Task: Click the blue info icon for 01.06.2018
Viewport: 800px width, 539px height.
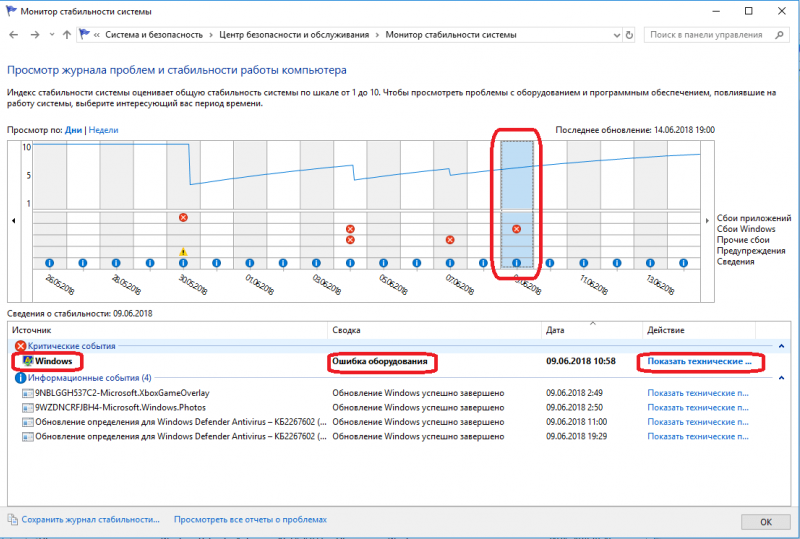Action: [x=250, y=263]
